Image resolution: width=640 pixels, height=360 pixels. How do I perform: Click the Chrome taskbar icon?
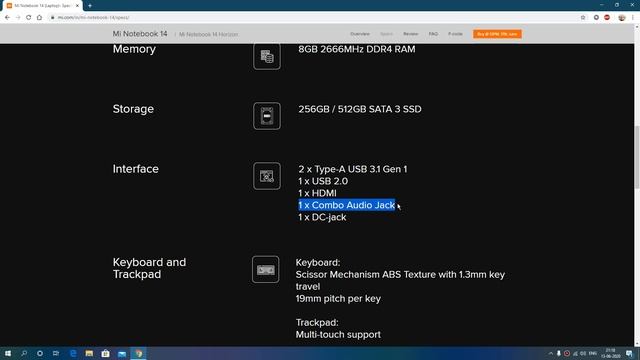pyautogui.click(x=139, y=353)
